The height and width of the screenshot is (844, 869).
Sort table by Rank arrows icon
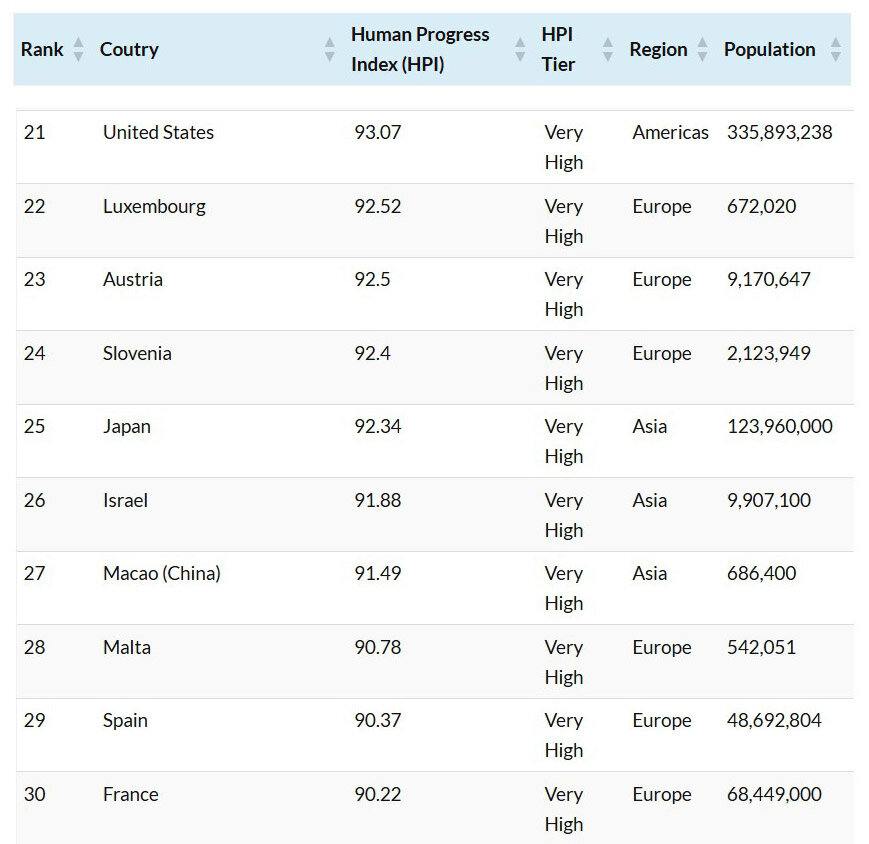(79, 49)
